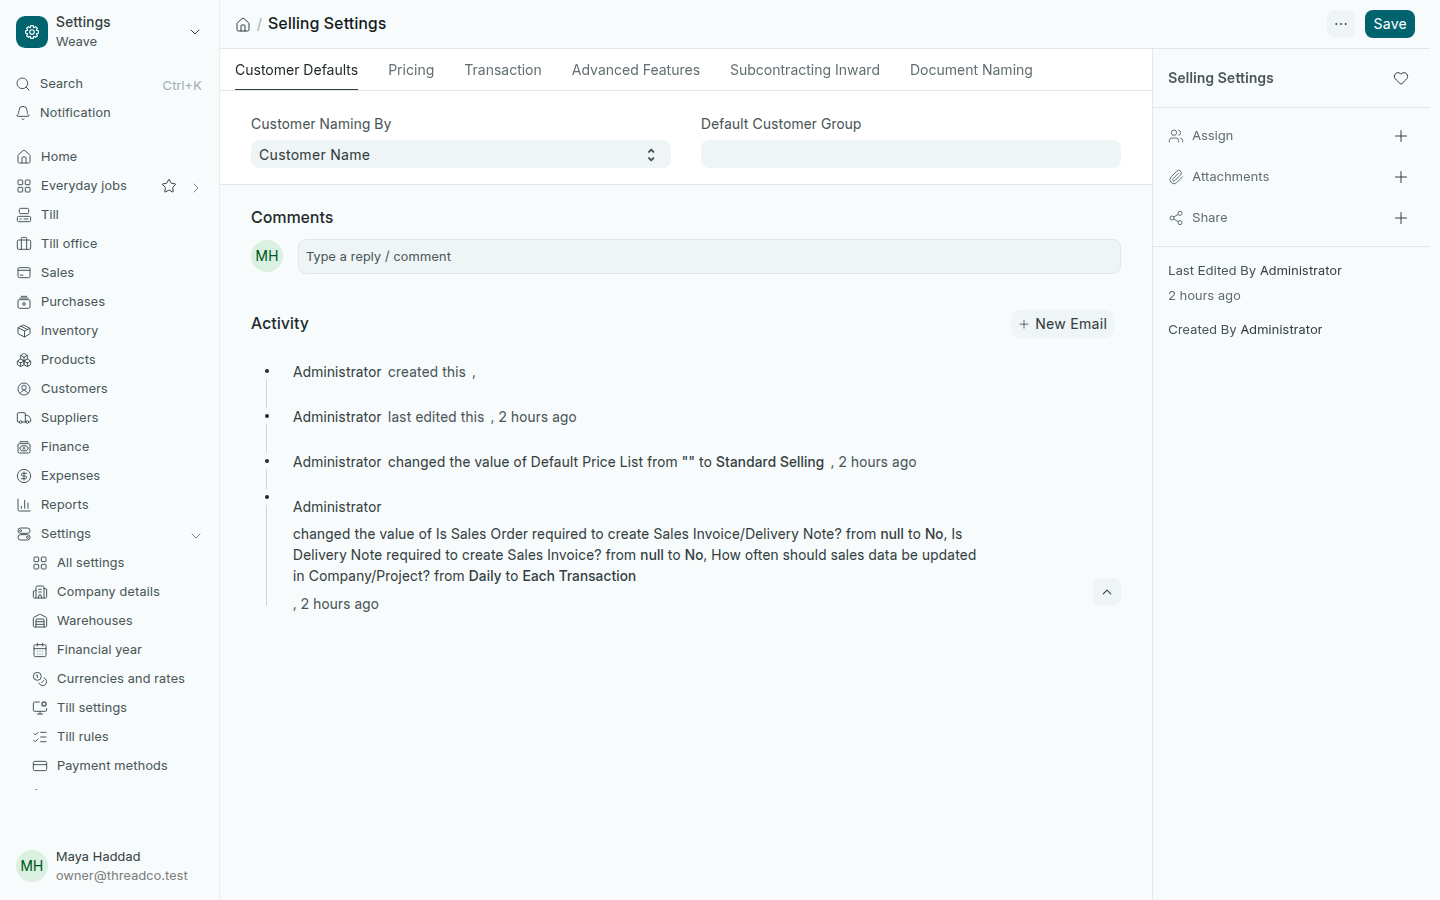Click the Type a reply comment box

pyautogui.click(x=709, y=256)
